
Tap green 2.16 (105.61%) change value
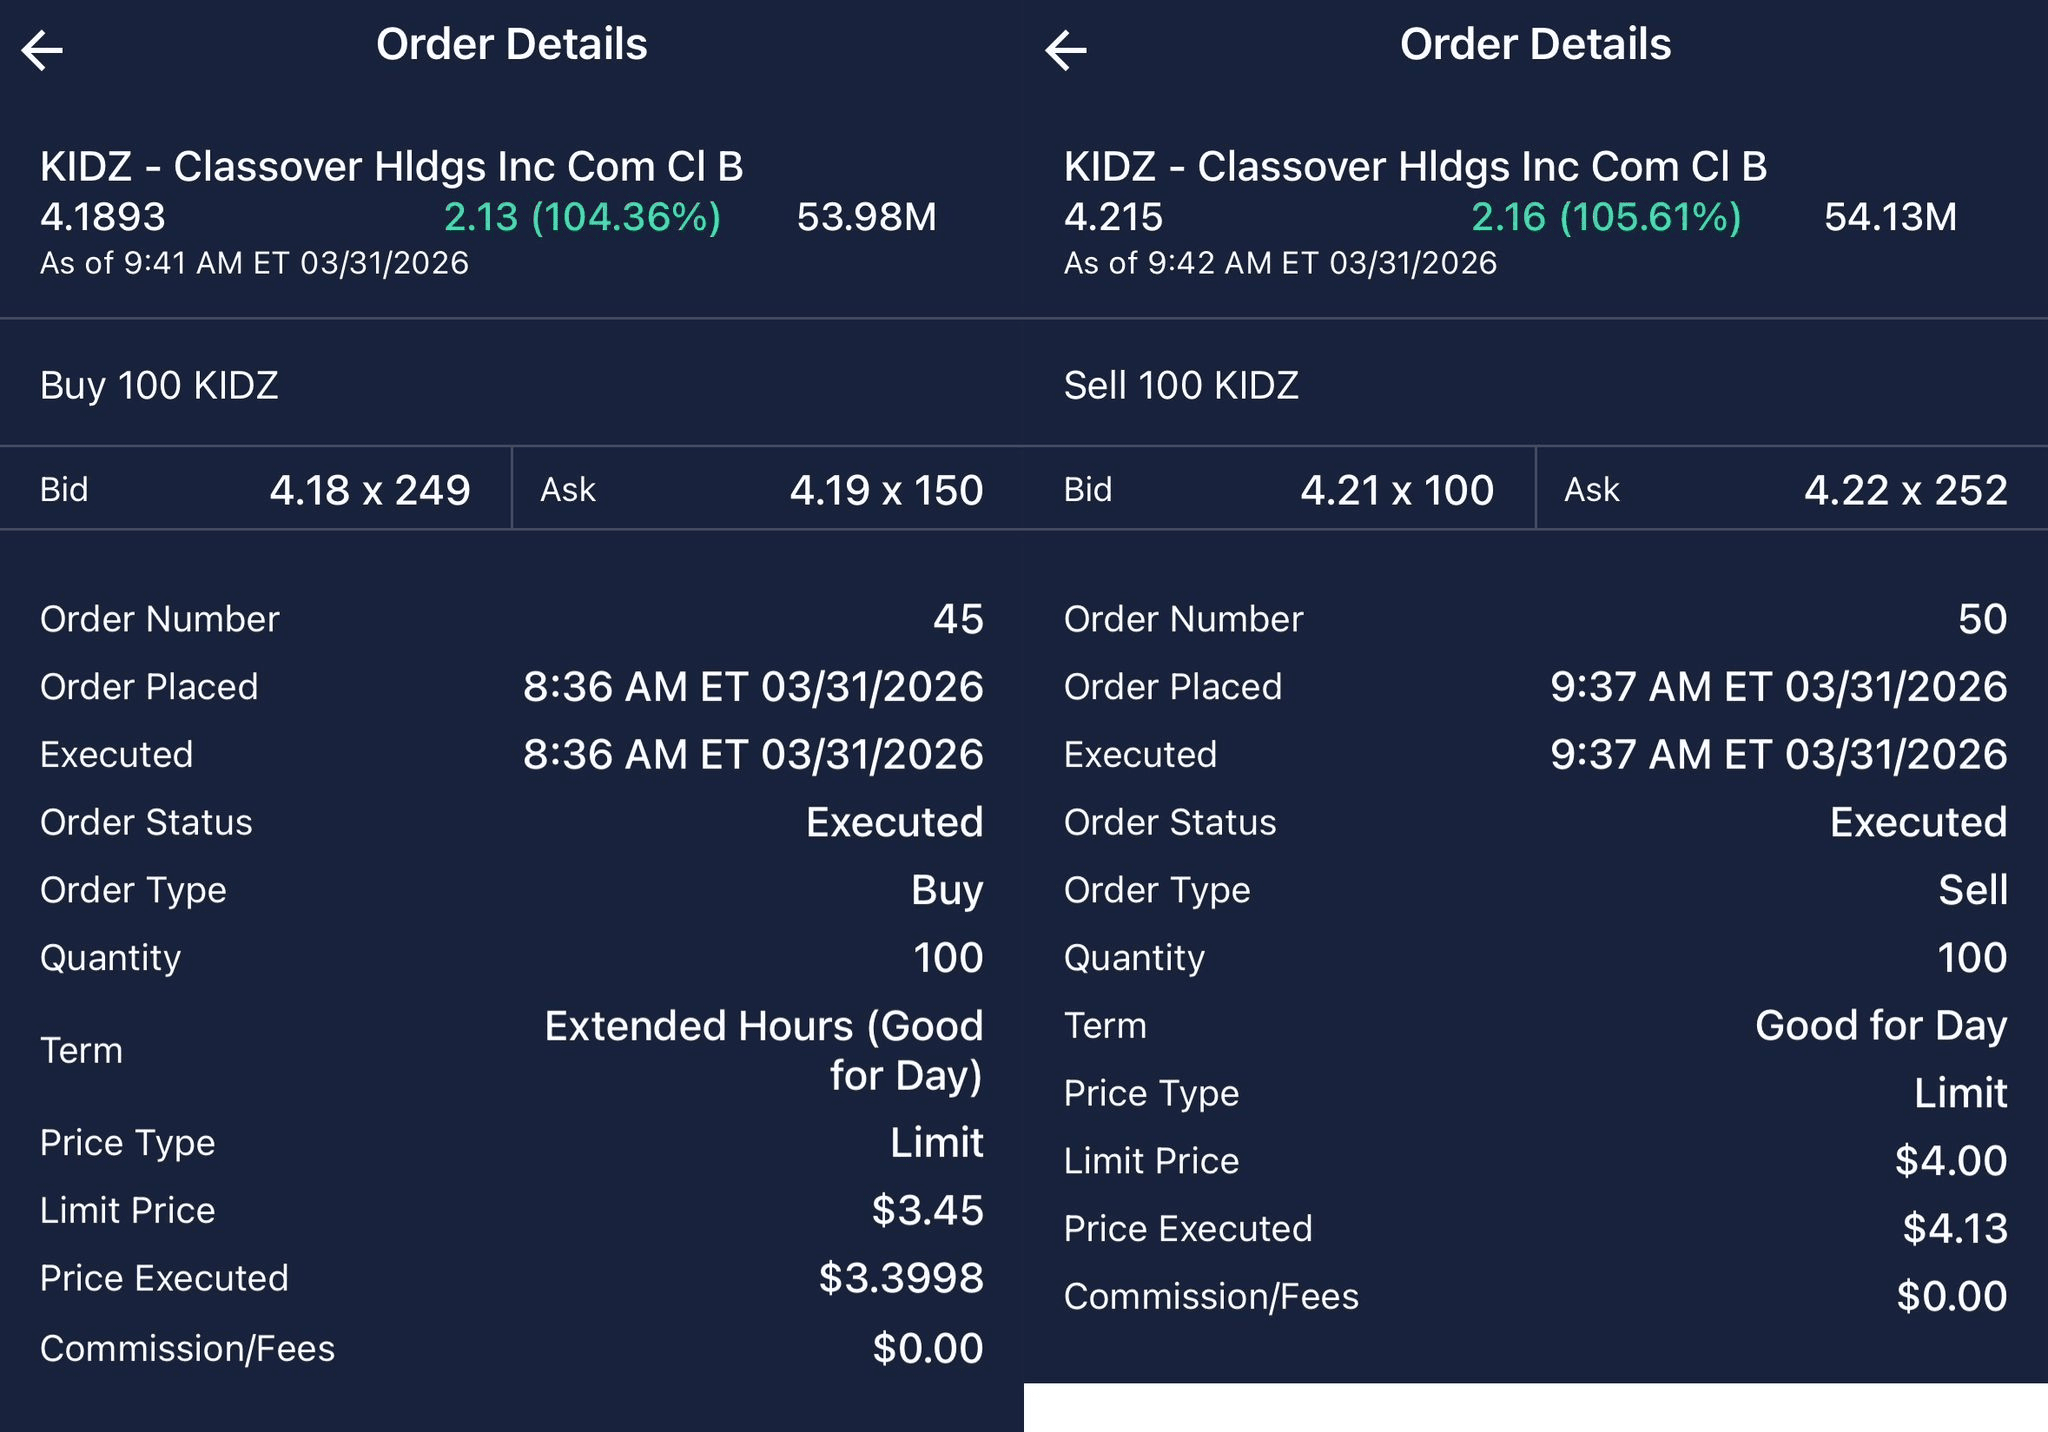pyautogui.click(x=1606, y=217)
